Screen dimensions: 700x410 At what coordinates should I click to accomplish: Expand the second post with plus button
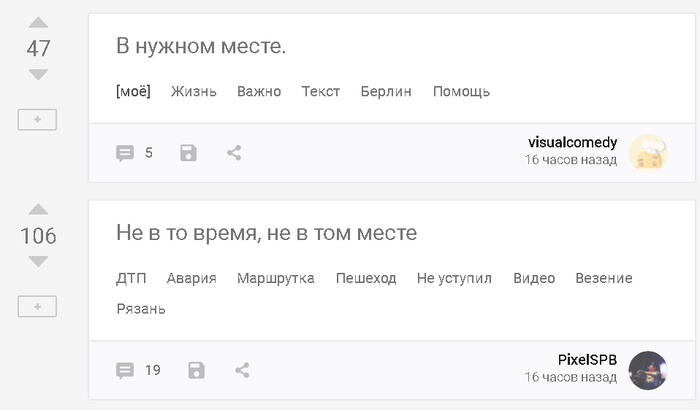click(x=37, y=307)
